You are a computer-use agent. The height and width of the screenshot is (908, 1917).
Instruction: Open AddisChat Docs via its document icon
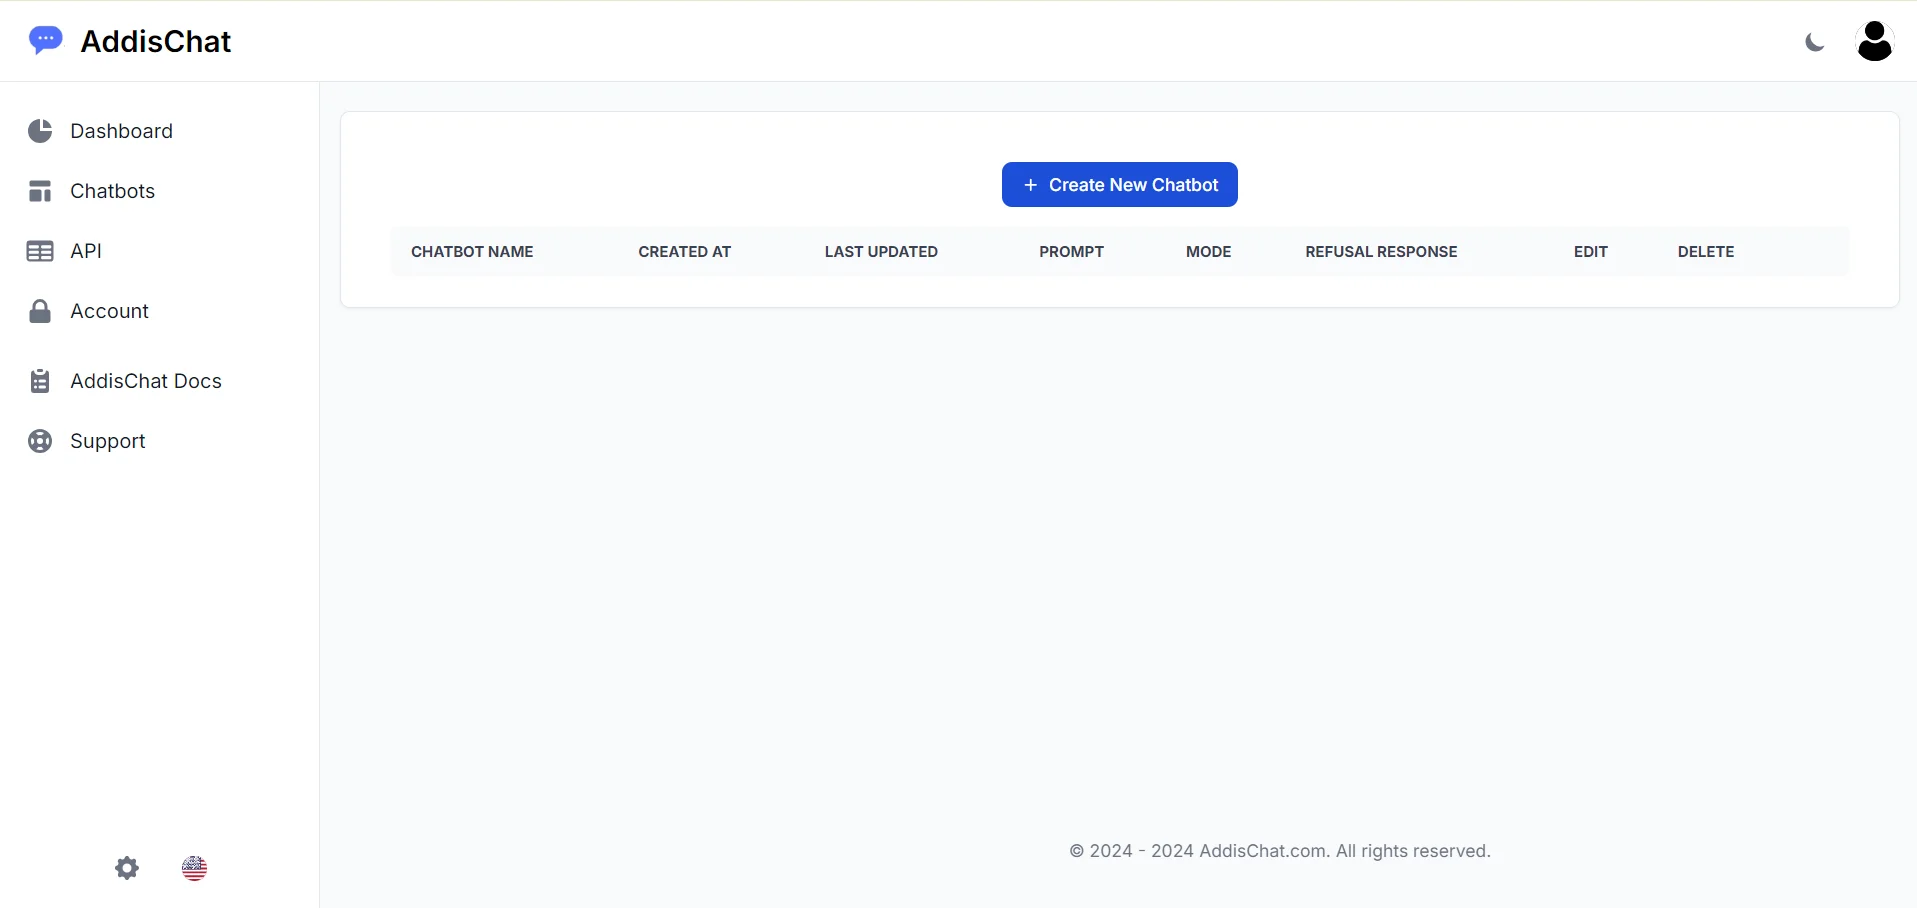click(39, 381)
